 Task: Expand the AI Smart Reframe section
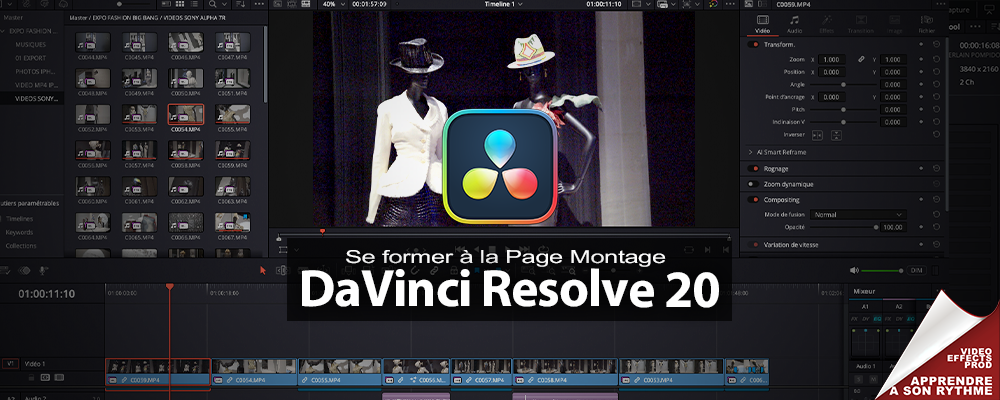tap(750, 152)
